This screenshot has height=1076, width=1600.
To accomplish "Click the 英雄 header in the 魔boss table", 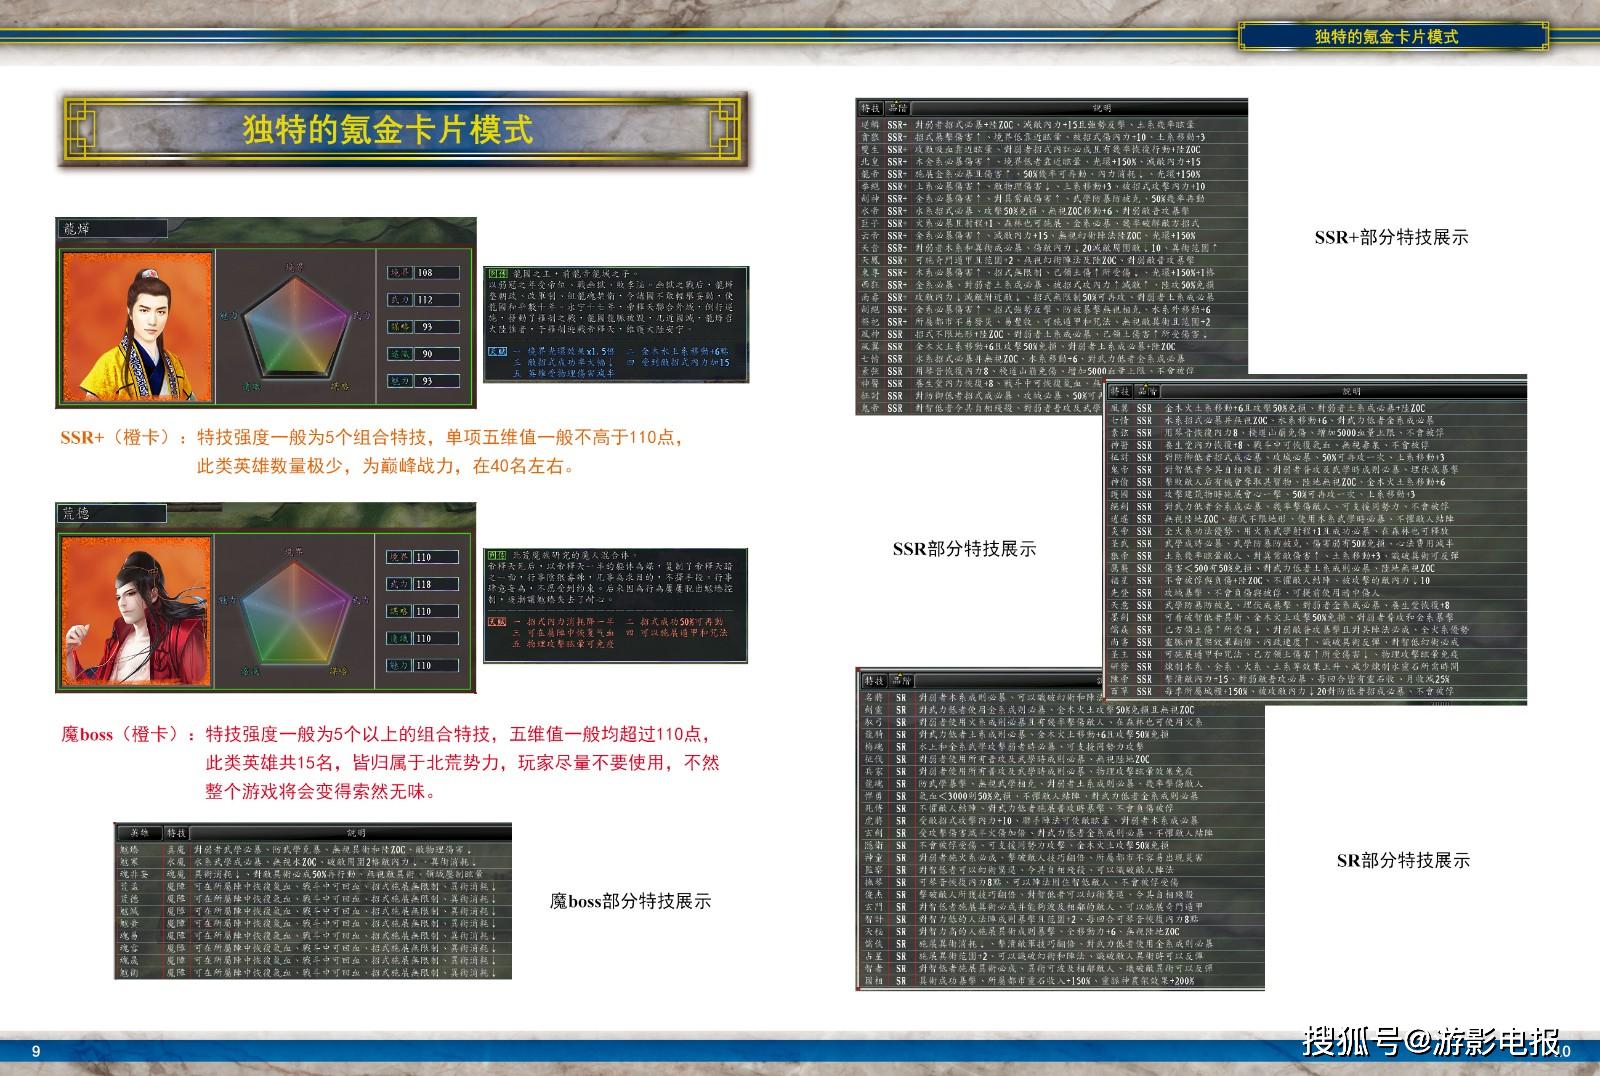I will click(139, 833).
